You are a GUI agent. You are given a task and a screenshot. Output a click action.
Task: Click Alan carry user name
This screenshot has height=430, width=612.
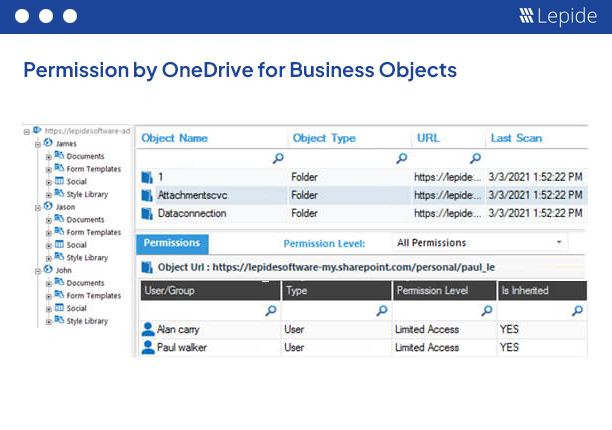[x=178, y=330]
